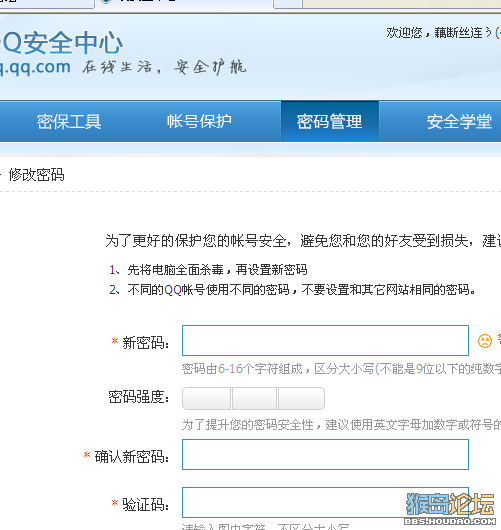Click the first password strength segment

[x=207, y=399]
